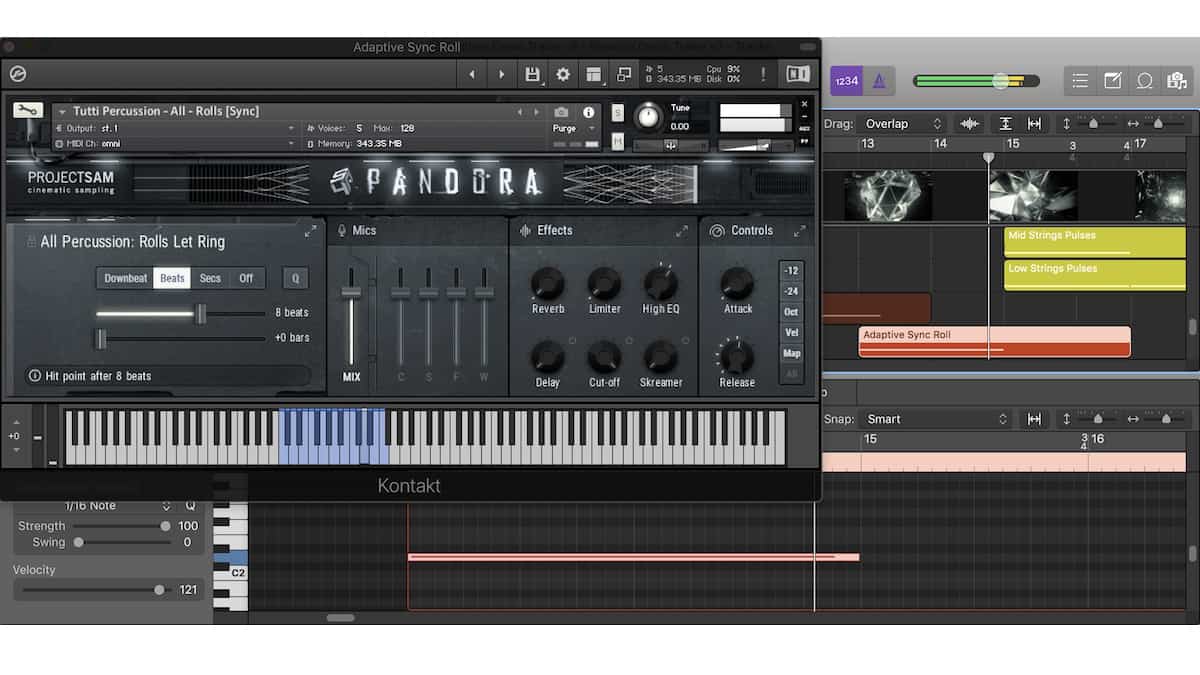Toggle the Vel control button

pos(791,333)
